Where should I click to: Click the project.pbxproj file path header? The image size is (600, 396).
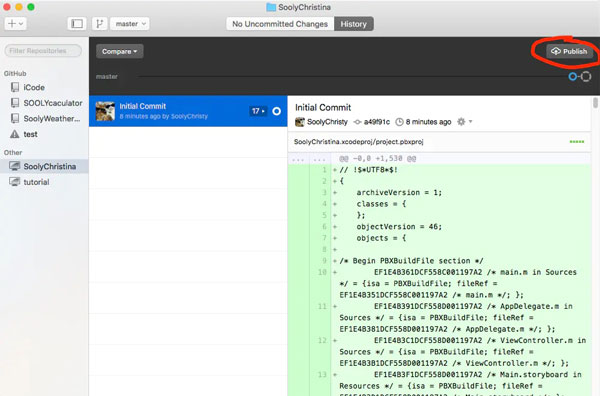[359, 142]
